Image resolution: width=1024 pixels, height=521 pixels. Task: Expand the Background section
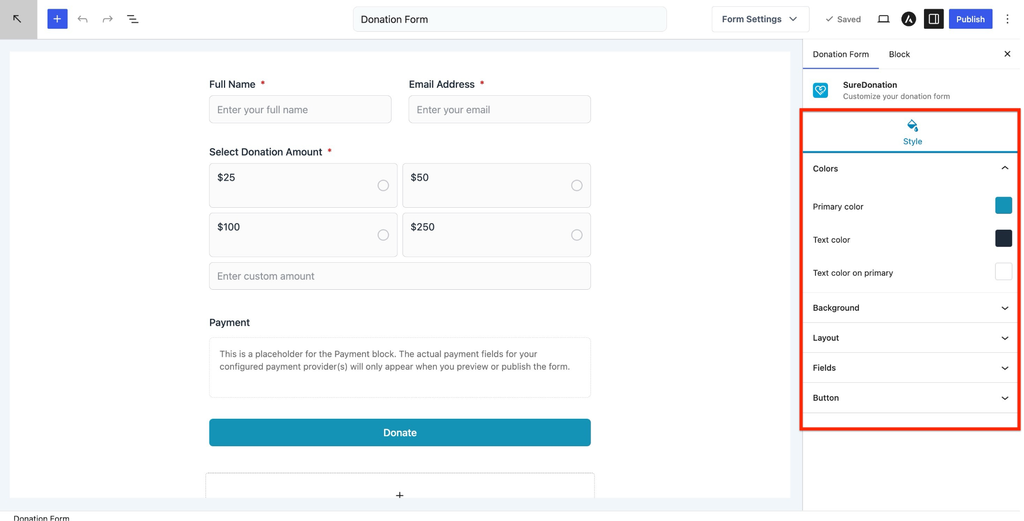tap(910, 308)
